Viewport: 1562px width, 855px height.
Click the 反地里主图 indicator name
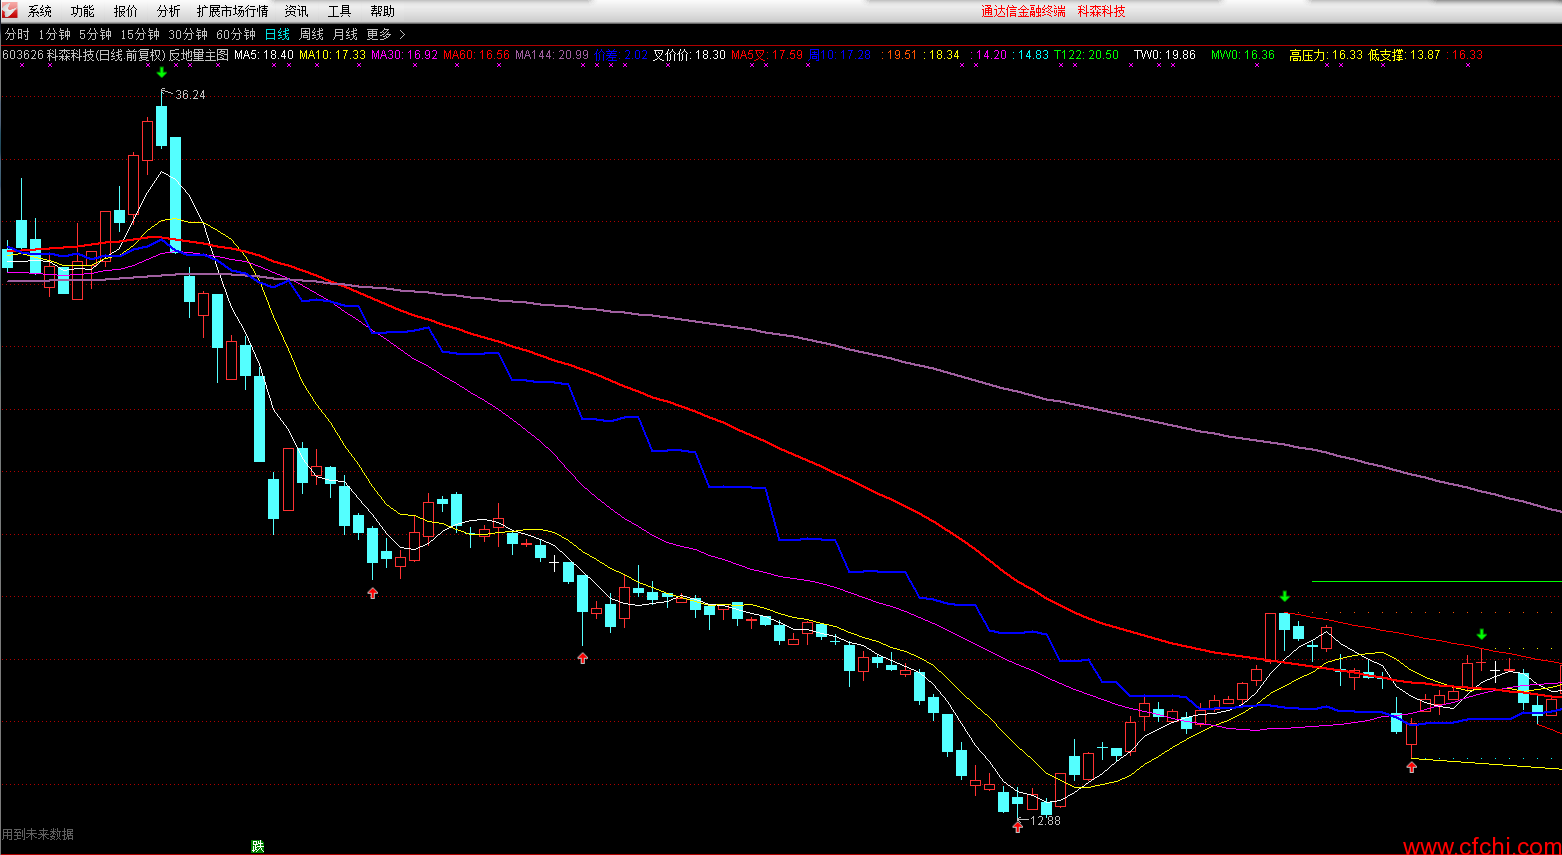pyautogui.click(x=199, y=55)
